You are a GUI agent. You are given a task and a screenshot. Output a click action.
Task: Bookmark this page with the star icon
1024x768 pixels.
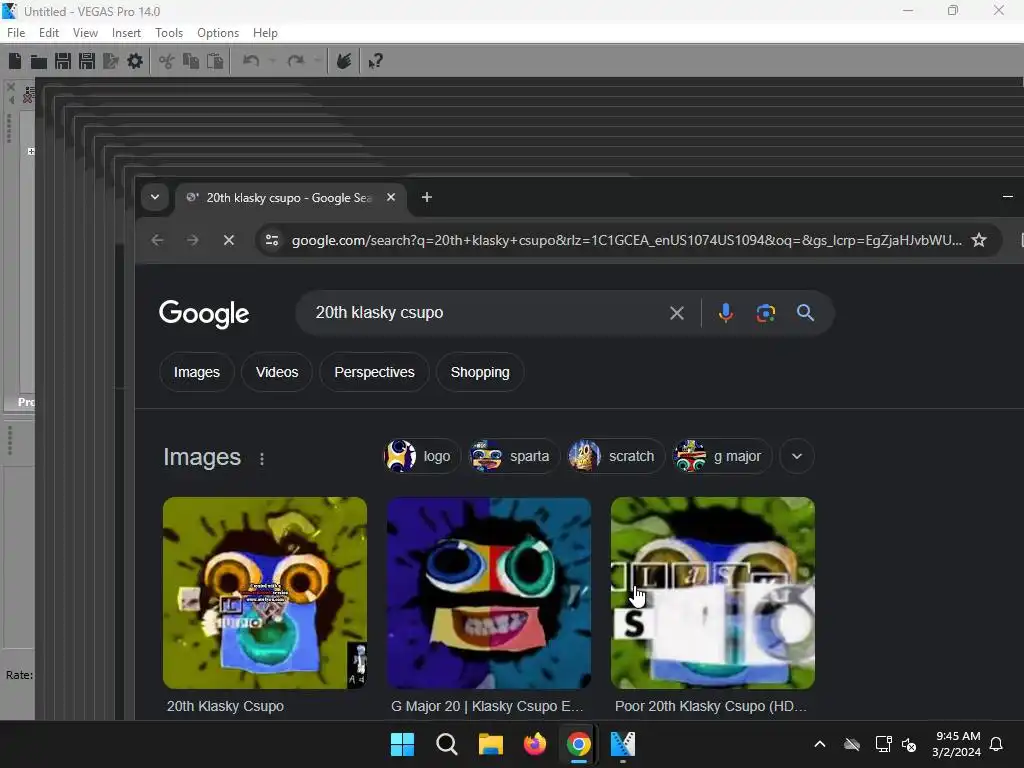click(x=978, y=240)
